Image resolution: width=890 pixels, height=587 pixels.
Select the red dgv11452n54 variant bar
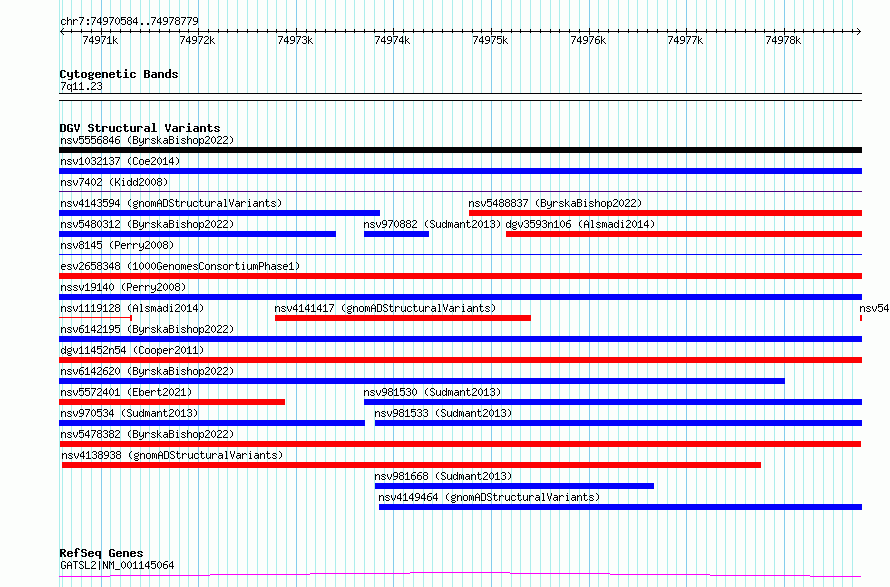click(x=460, y=360)
